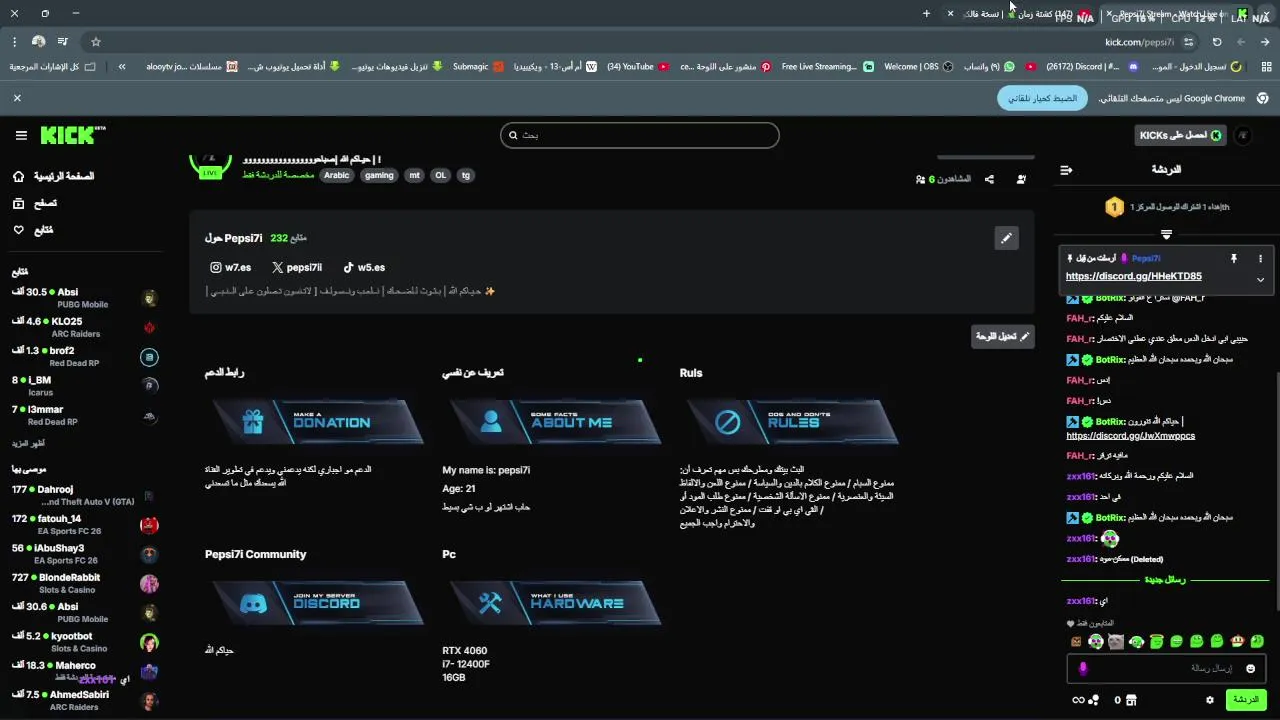
Task: Reload the page in Chrome
Action: coord(1217,42)
